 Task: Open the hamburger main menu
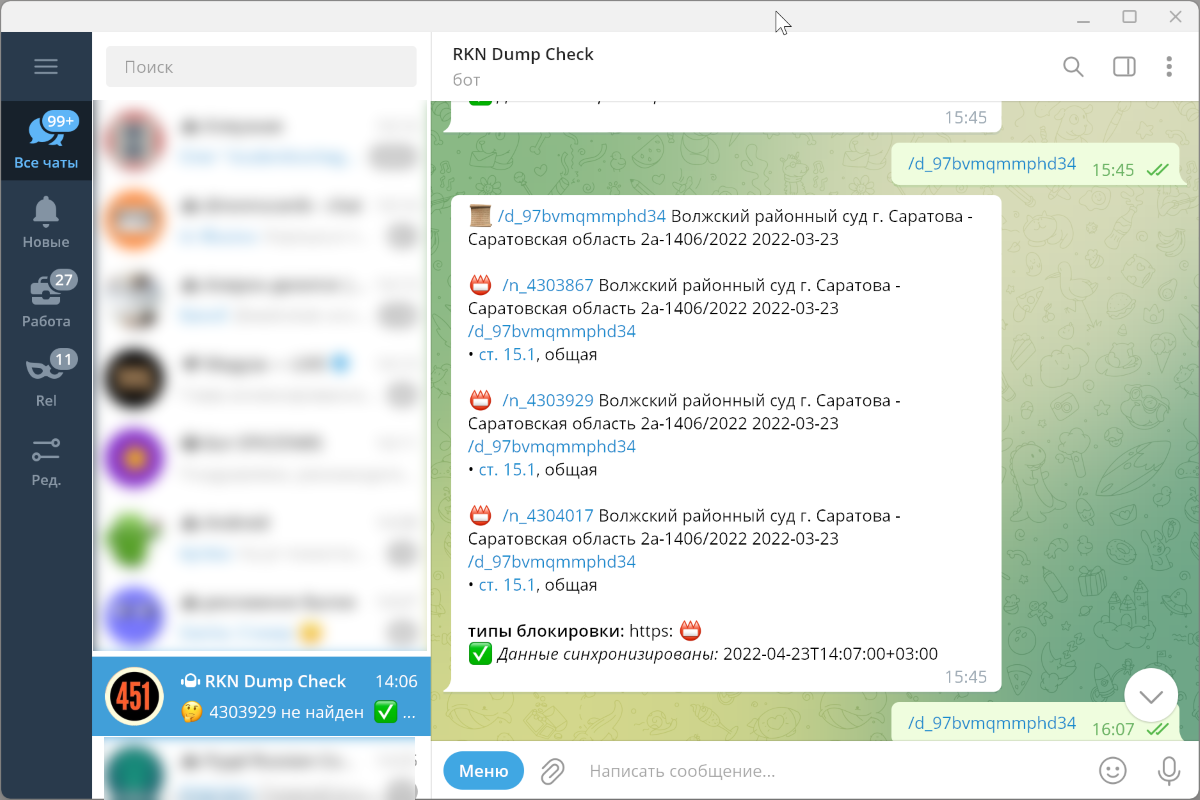46,67
